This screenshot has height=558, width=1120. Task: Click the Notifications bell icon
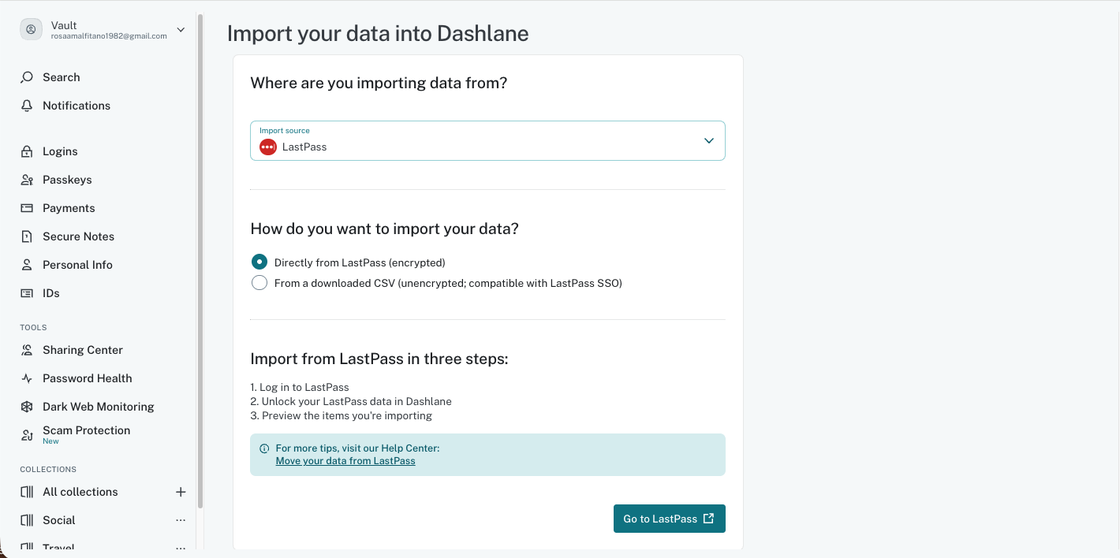(27, 106)
